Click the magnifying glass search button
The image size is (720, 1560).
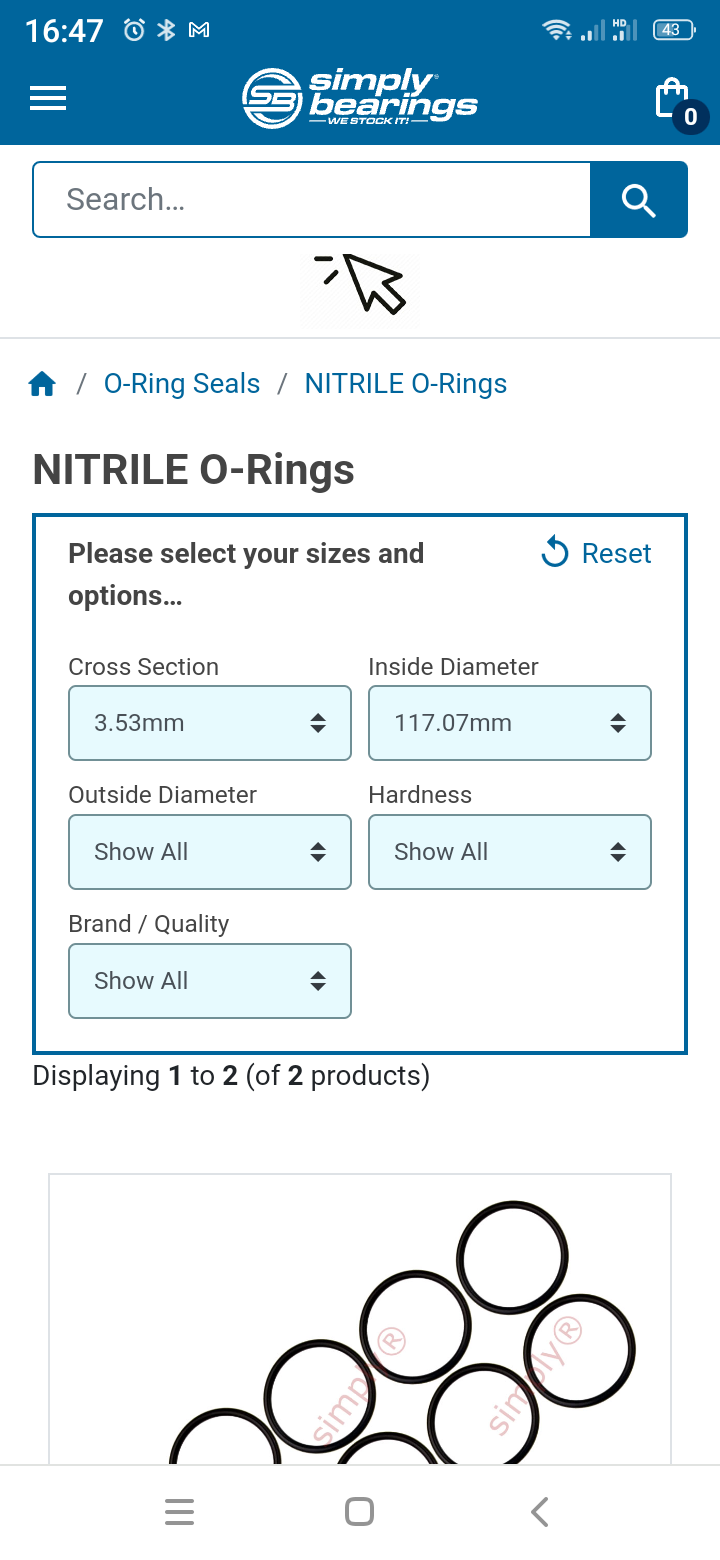click(638, 200)
